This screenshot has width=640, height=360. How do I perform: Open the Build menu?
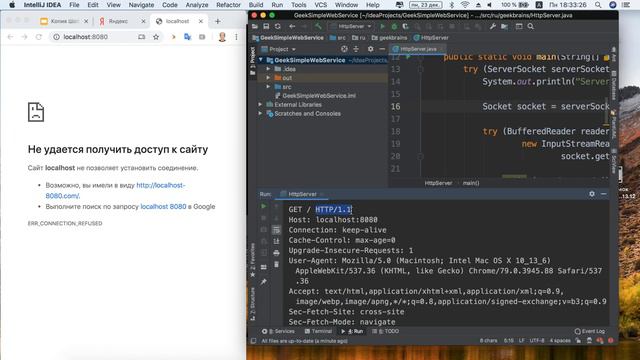click(x=256, y=5)
